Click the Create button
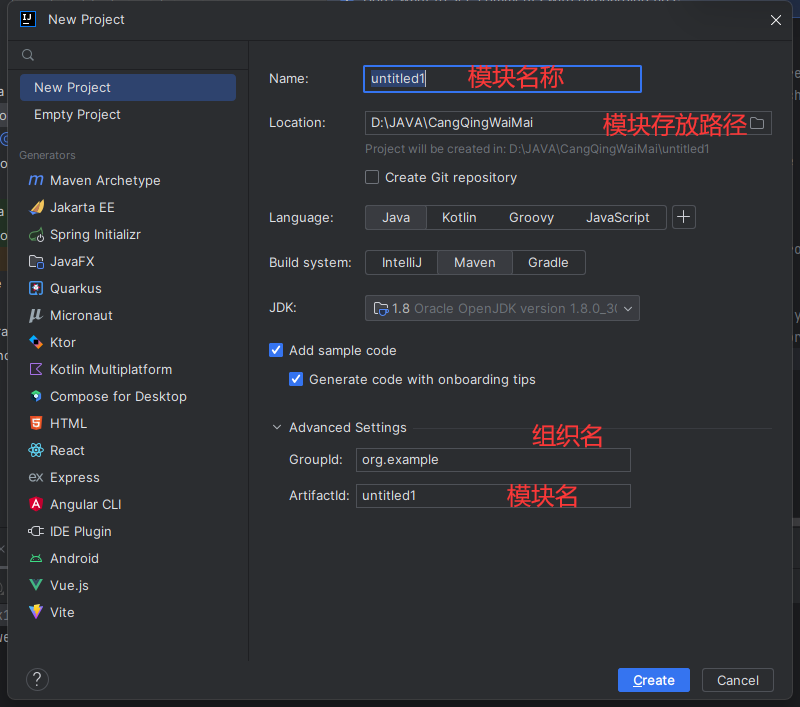This screenshot has height=707, width=800. point(654,680)
